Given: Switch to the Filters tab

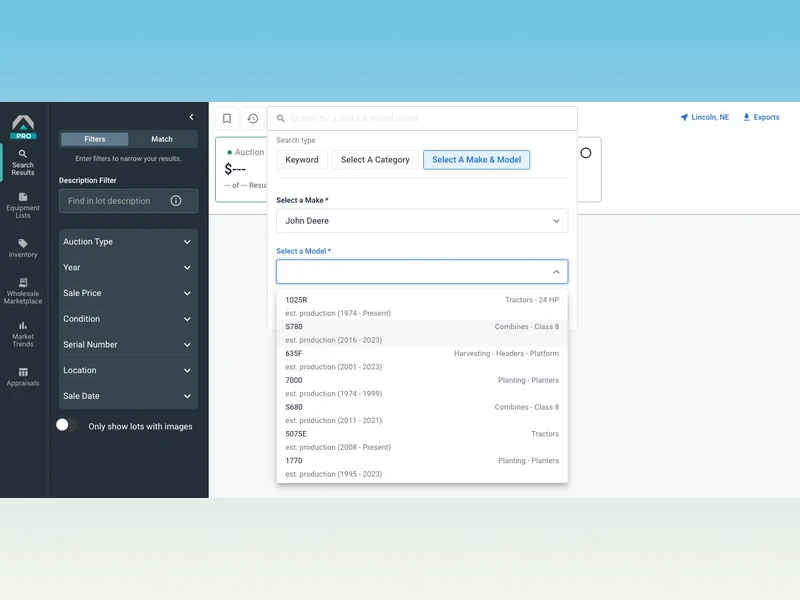Looking at the screenshot, I should (94, 139).
